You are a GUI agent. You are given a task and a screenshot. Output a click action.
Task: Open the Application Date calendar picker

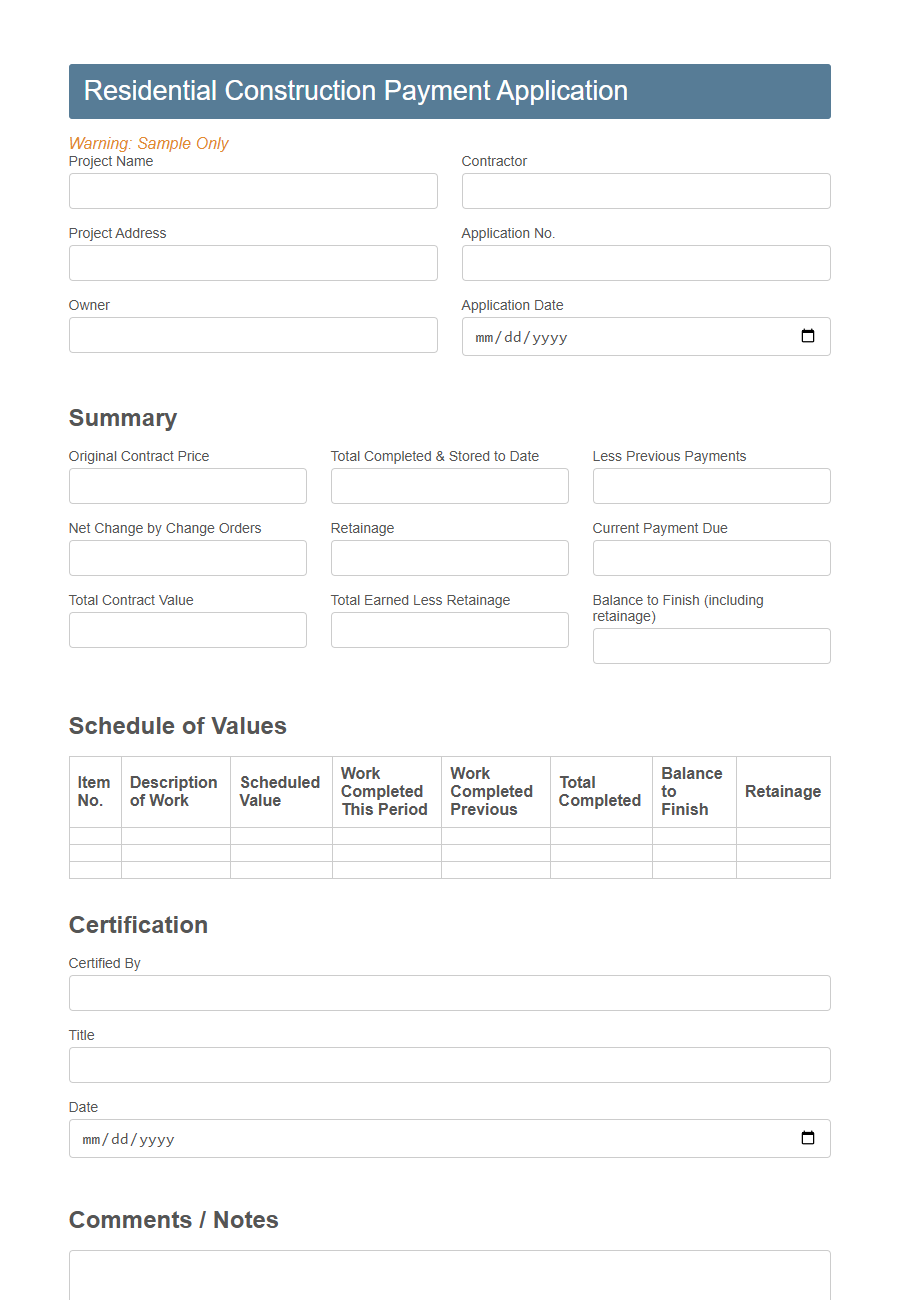807,337
